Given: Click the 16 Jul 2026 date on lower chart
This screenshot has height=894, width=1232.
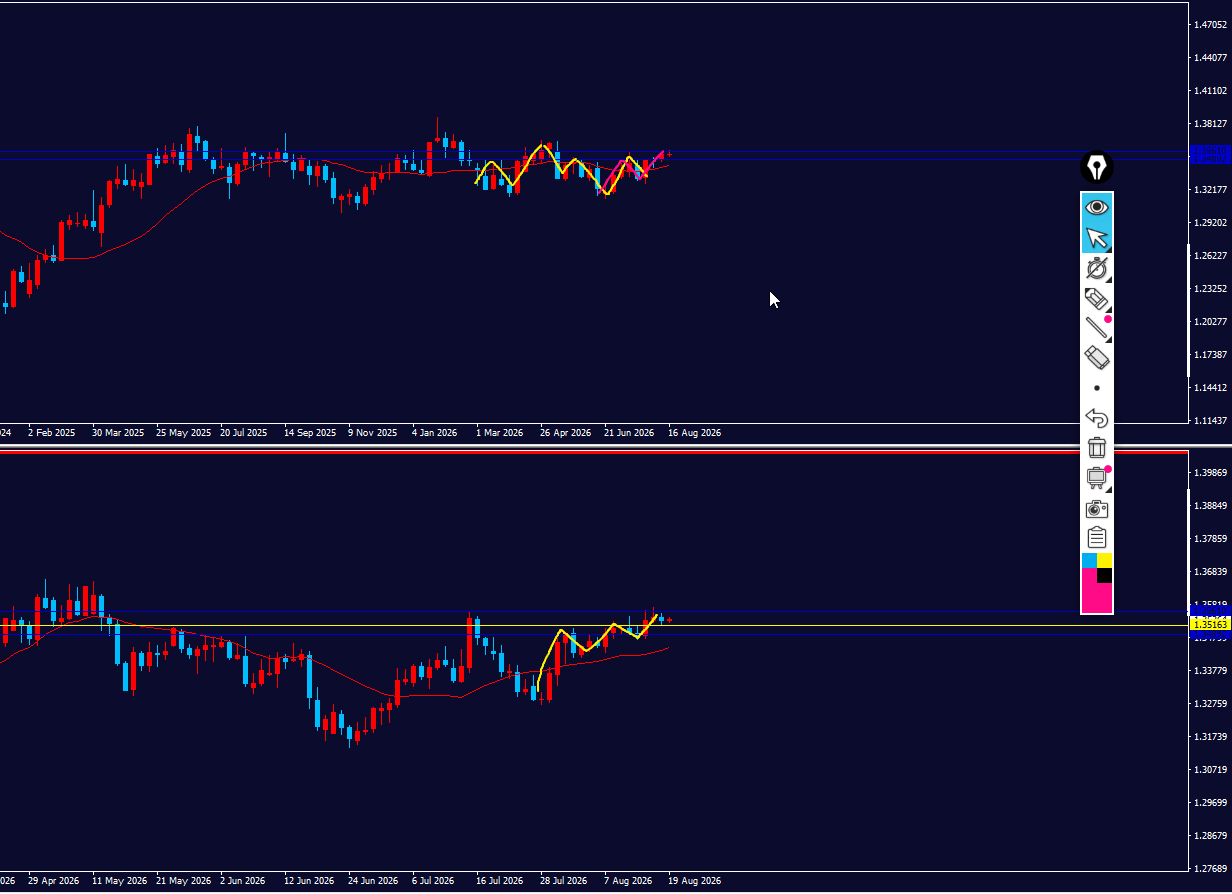Looking at the screenshot, I should pos(500,881).
